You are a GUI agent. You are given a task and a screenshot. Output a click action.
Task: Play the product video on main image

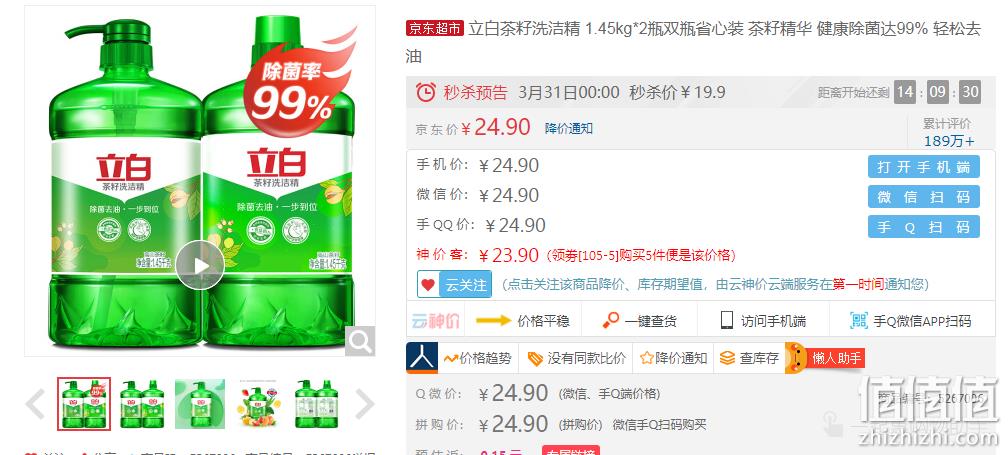(200, 265)
